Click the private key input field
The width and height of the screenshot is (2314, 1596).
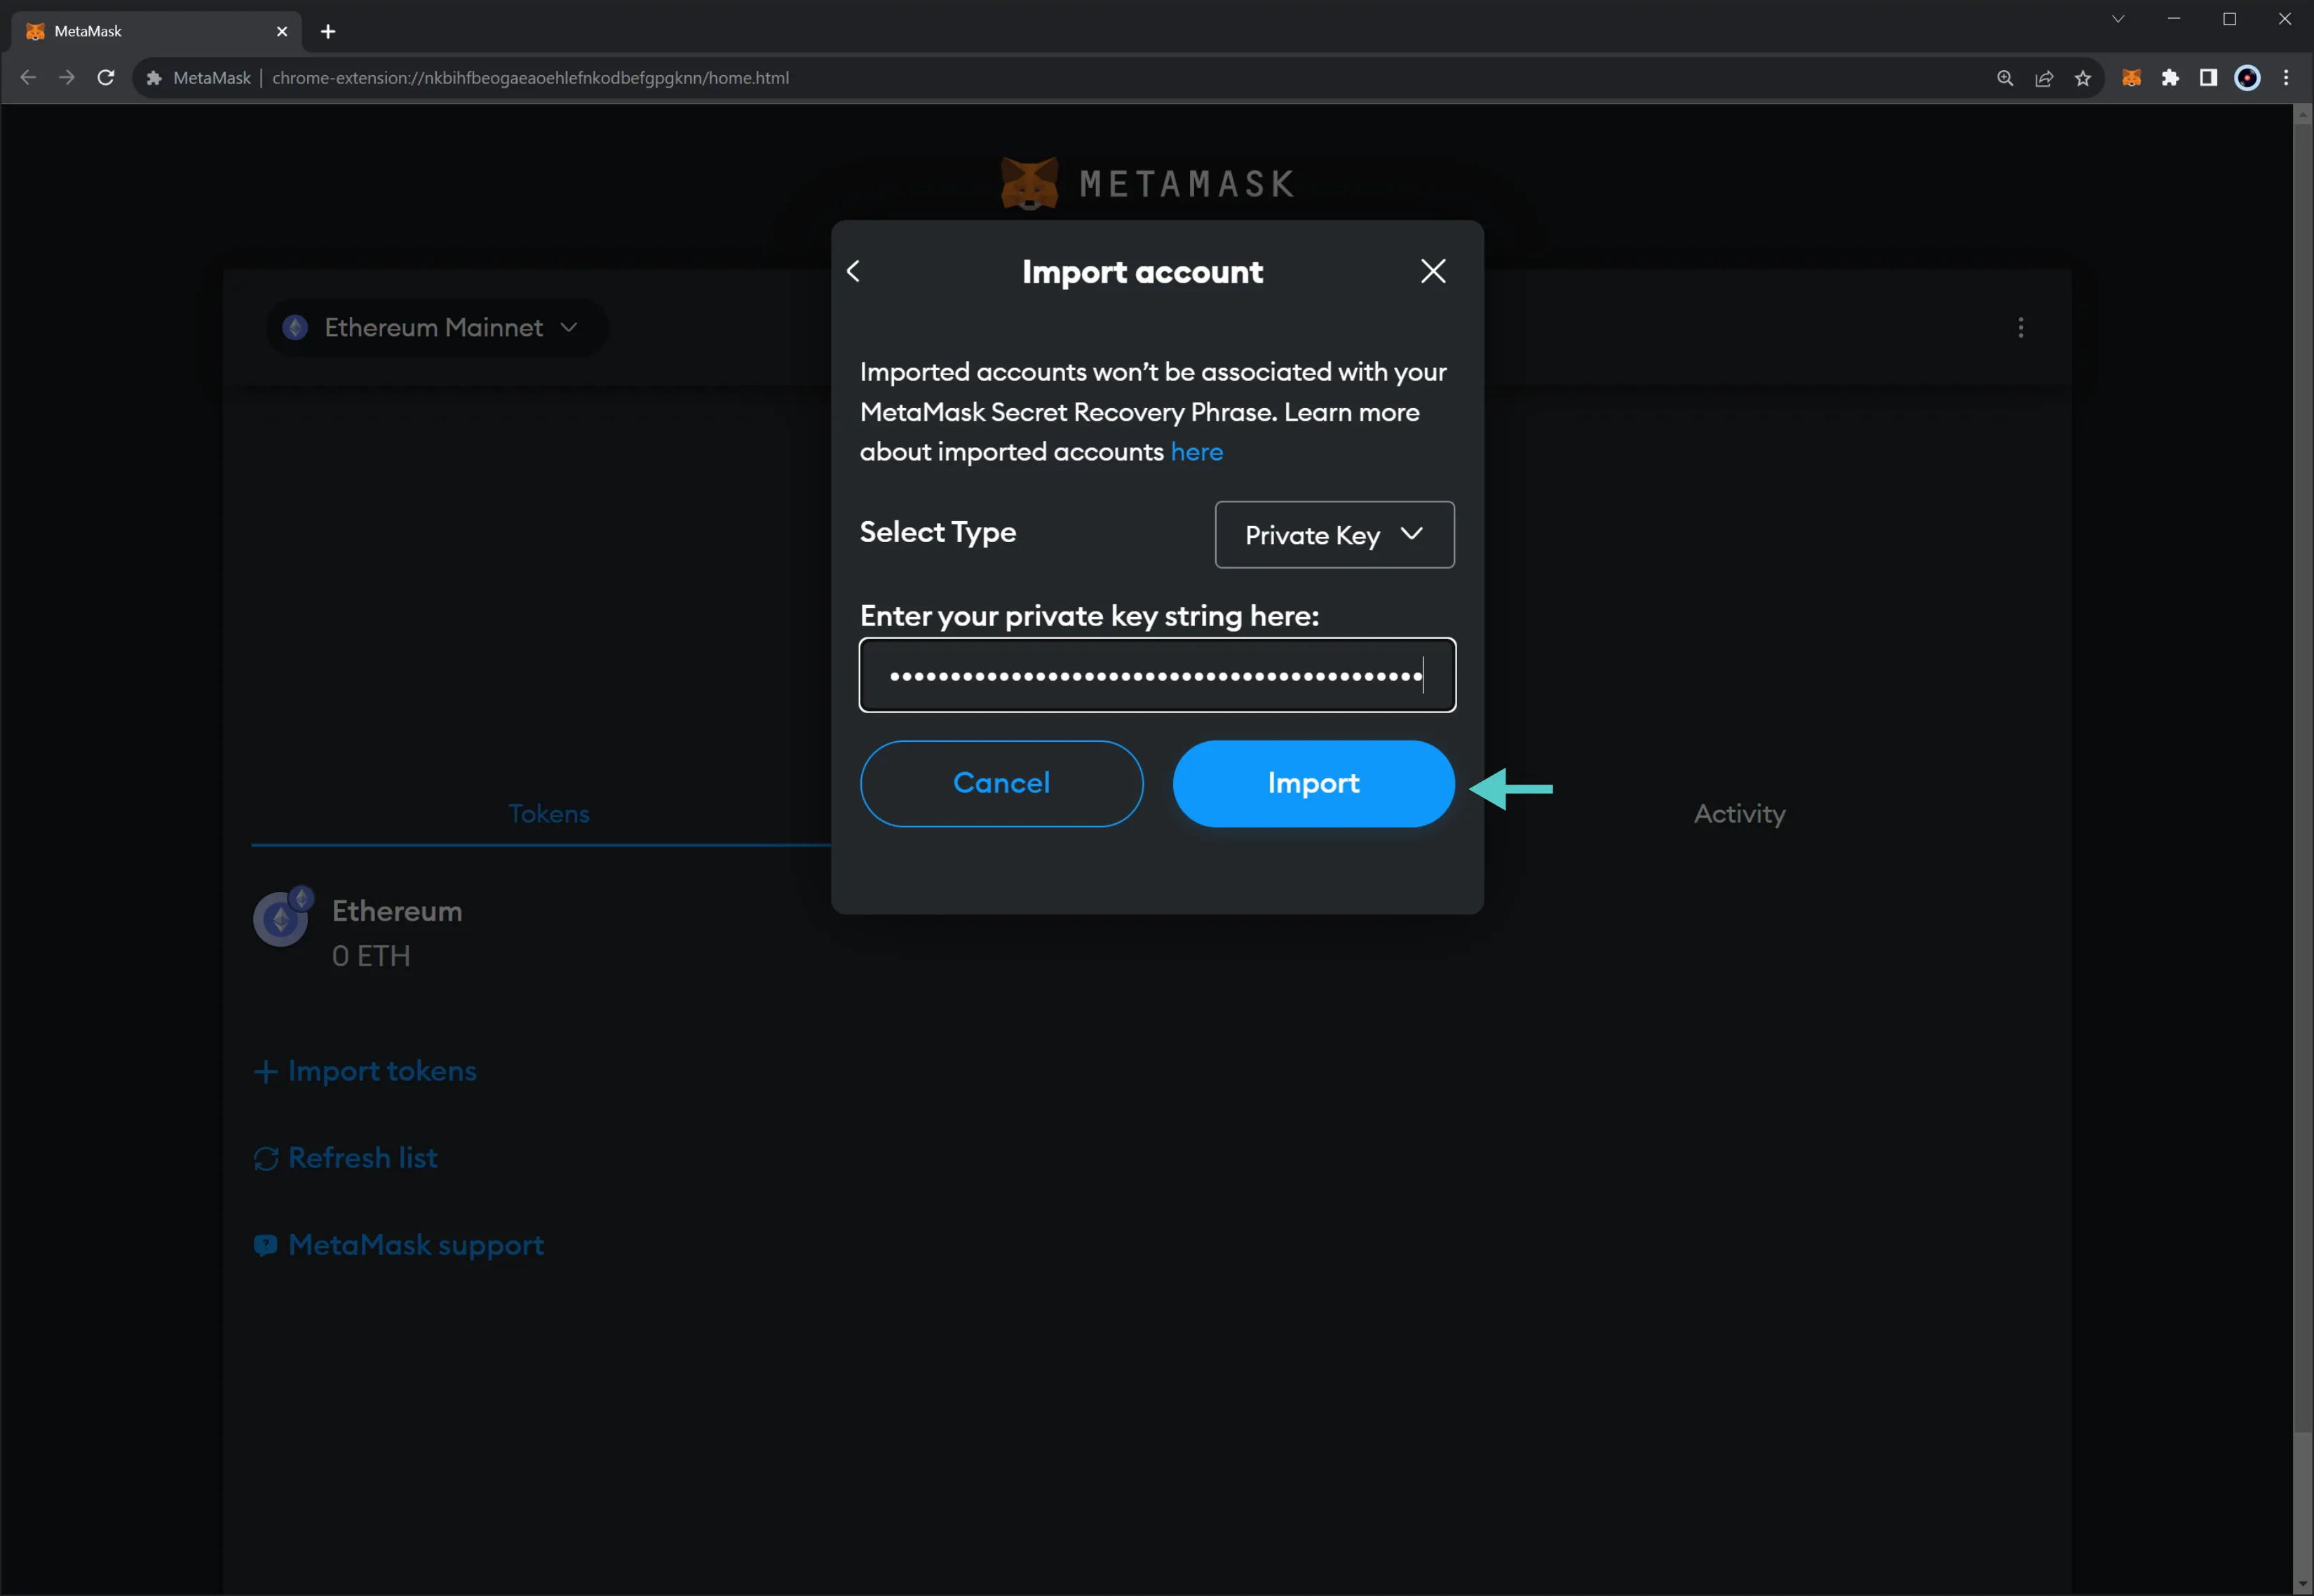pyautogui.click(x=1156, y=675)
